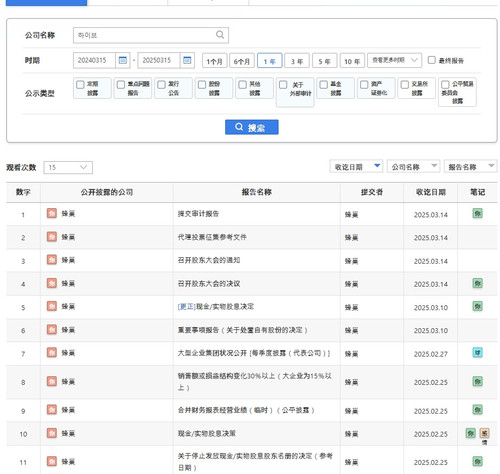This screenshot has width=500, height=474.
Task: Click the red company icon in row 1
Action: [x=52, y=213]
